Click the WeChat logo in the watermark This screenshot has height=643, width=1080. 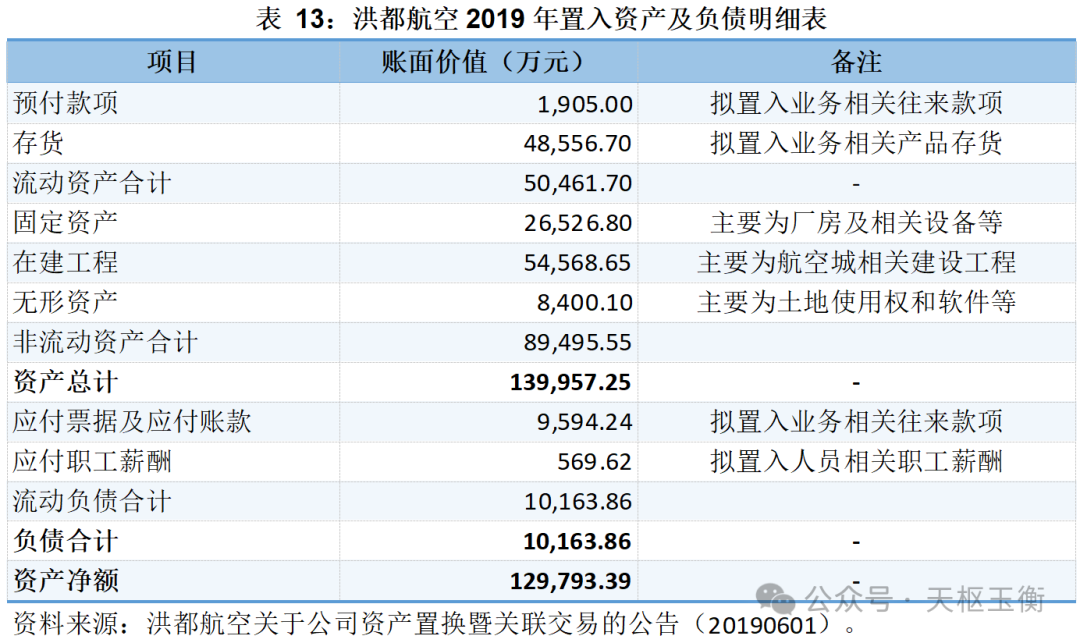[x=777, y=598]
